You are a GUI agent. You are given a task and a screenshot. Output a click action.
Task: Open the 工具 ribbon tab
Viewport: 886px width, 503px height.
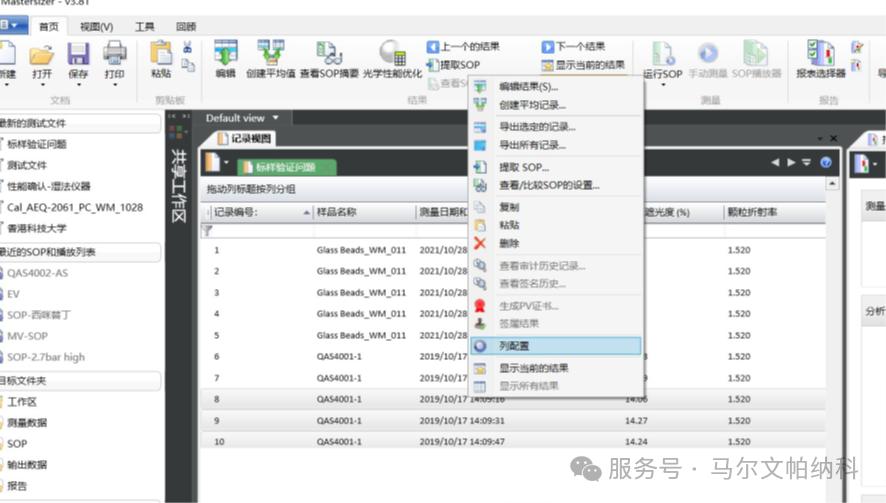tap(145, 27)
